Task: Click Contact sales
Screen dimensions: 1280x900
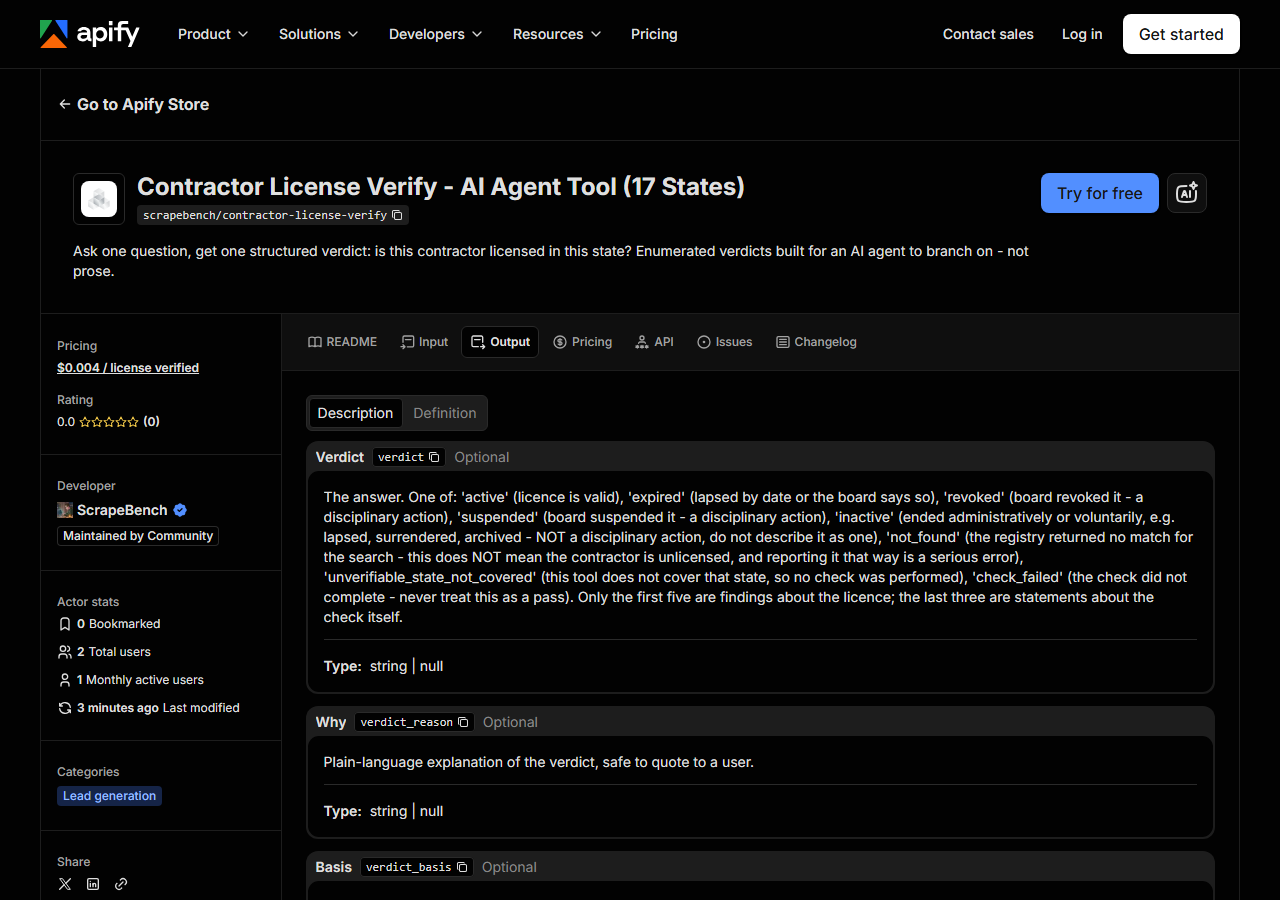Action: pos(988,34)
